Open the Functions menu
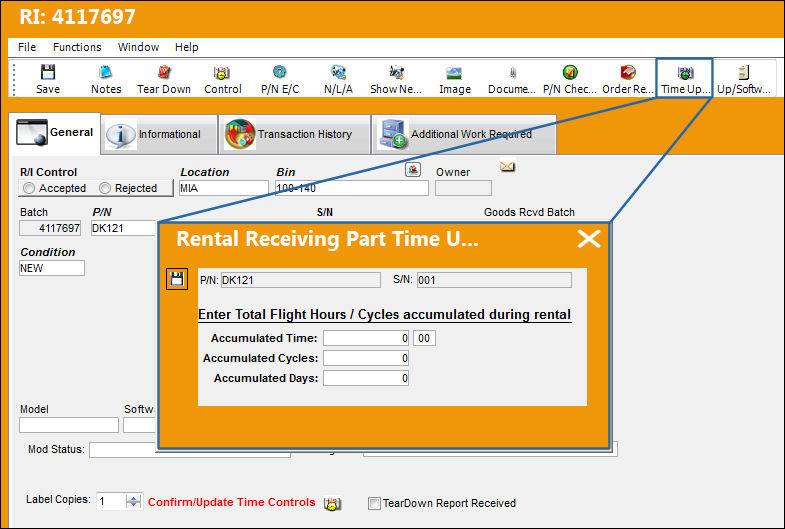 coord(77,47)
